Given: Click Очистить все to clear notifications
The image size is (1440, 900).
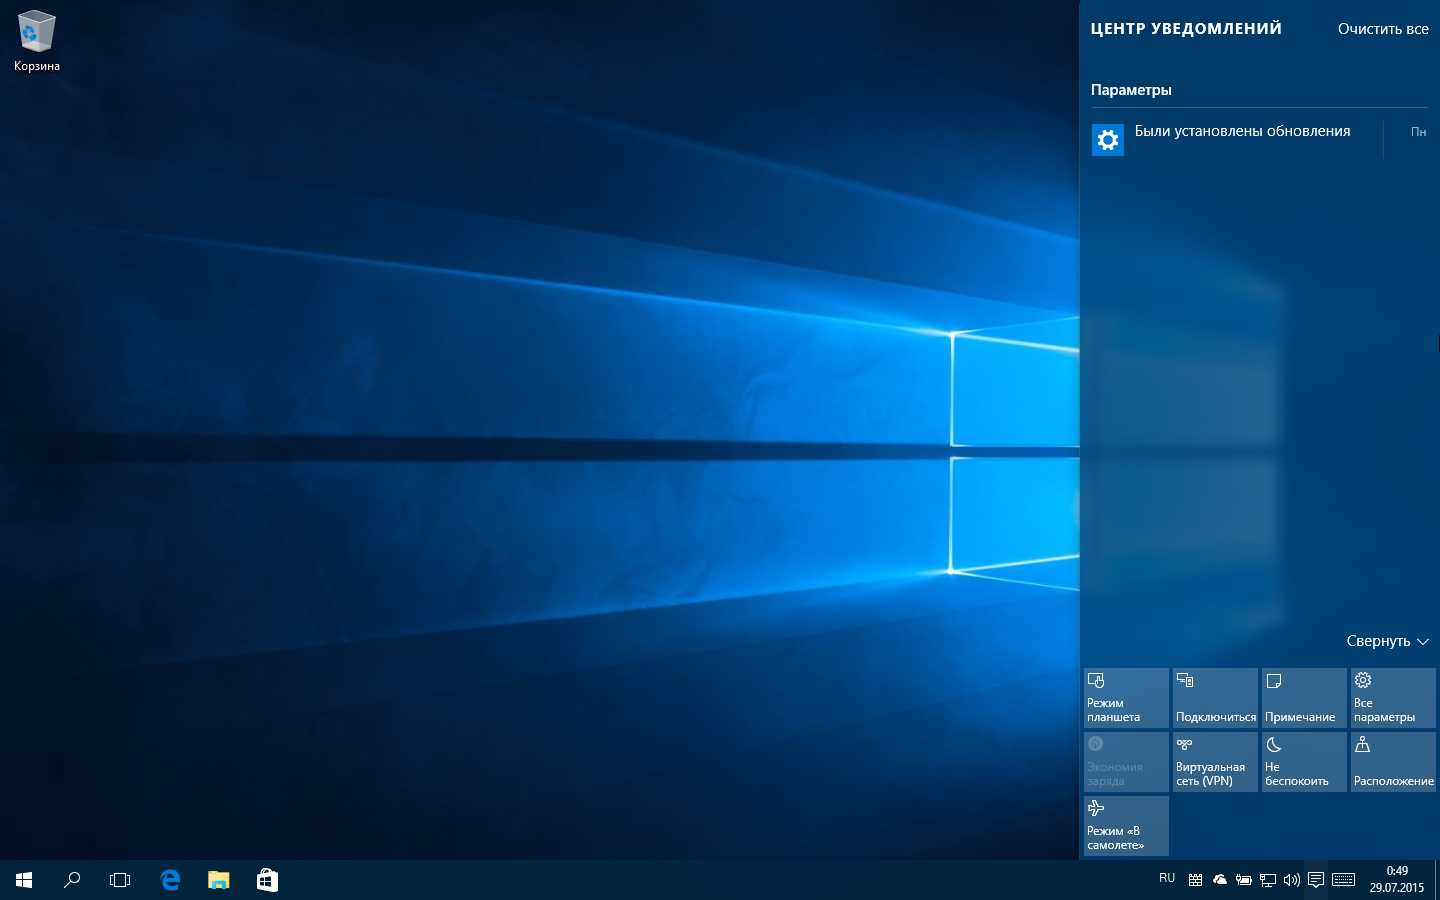Looking at the screenshot, I should point(1383,29).
